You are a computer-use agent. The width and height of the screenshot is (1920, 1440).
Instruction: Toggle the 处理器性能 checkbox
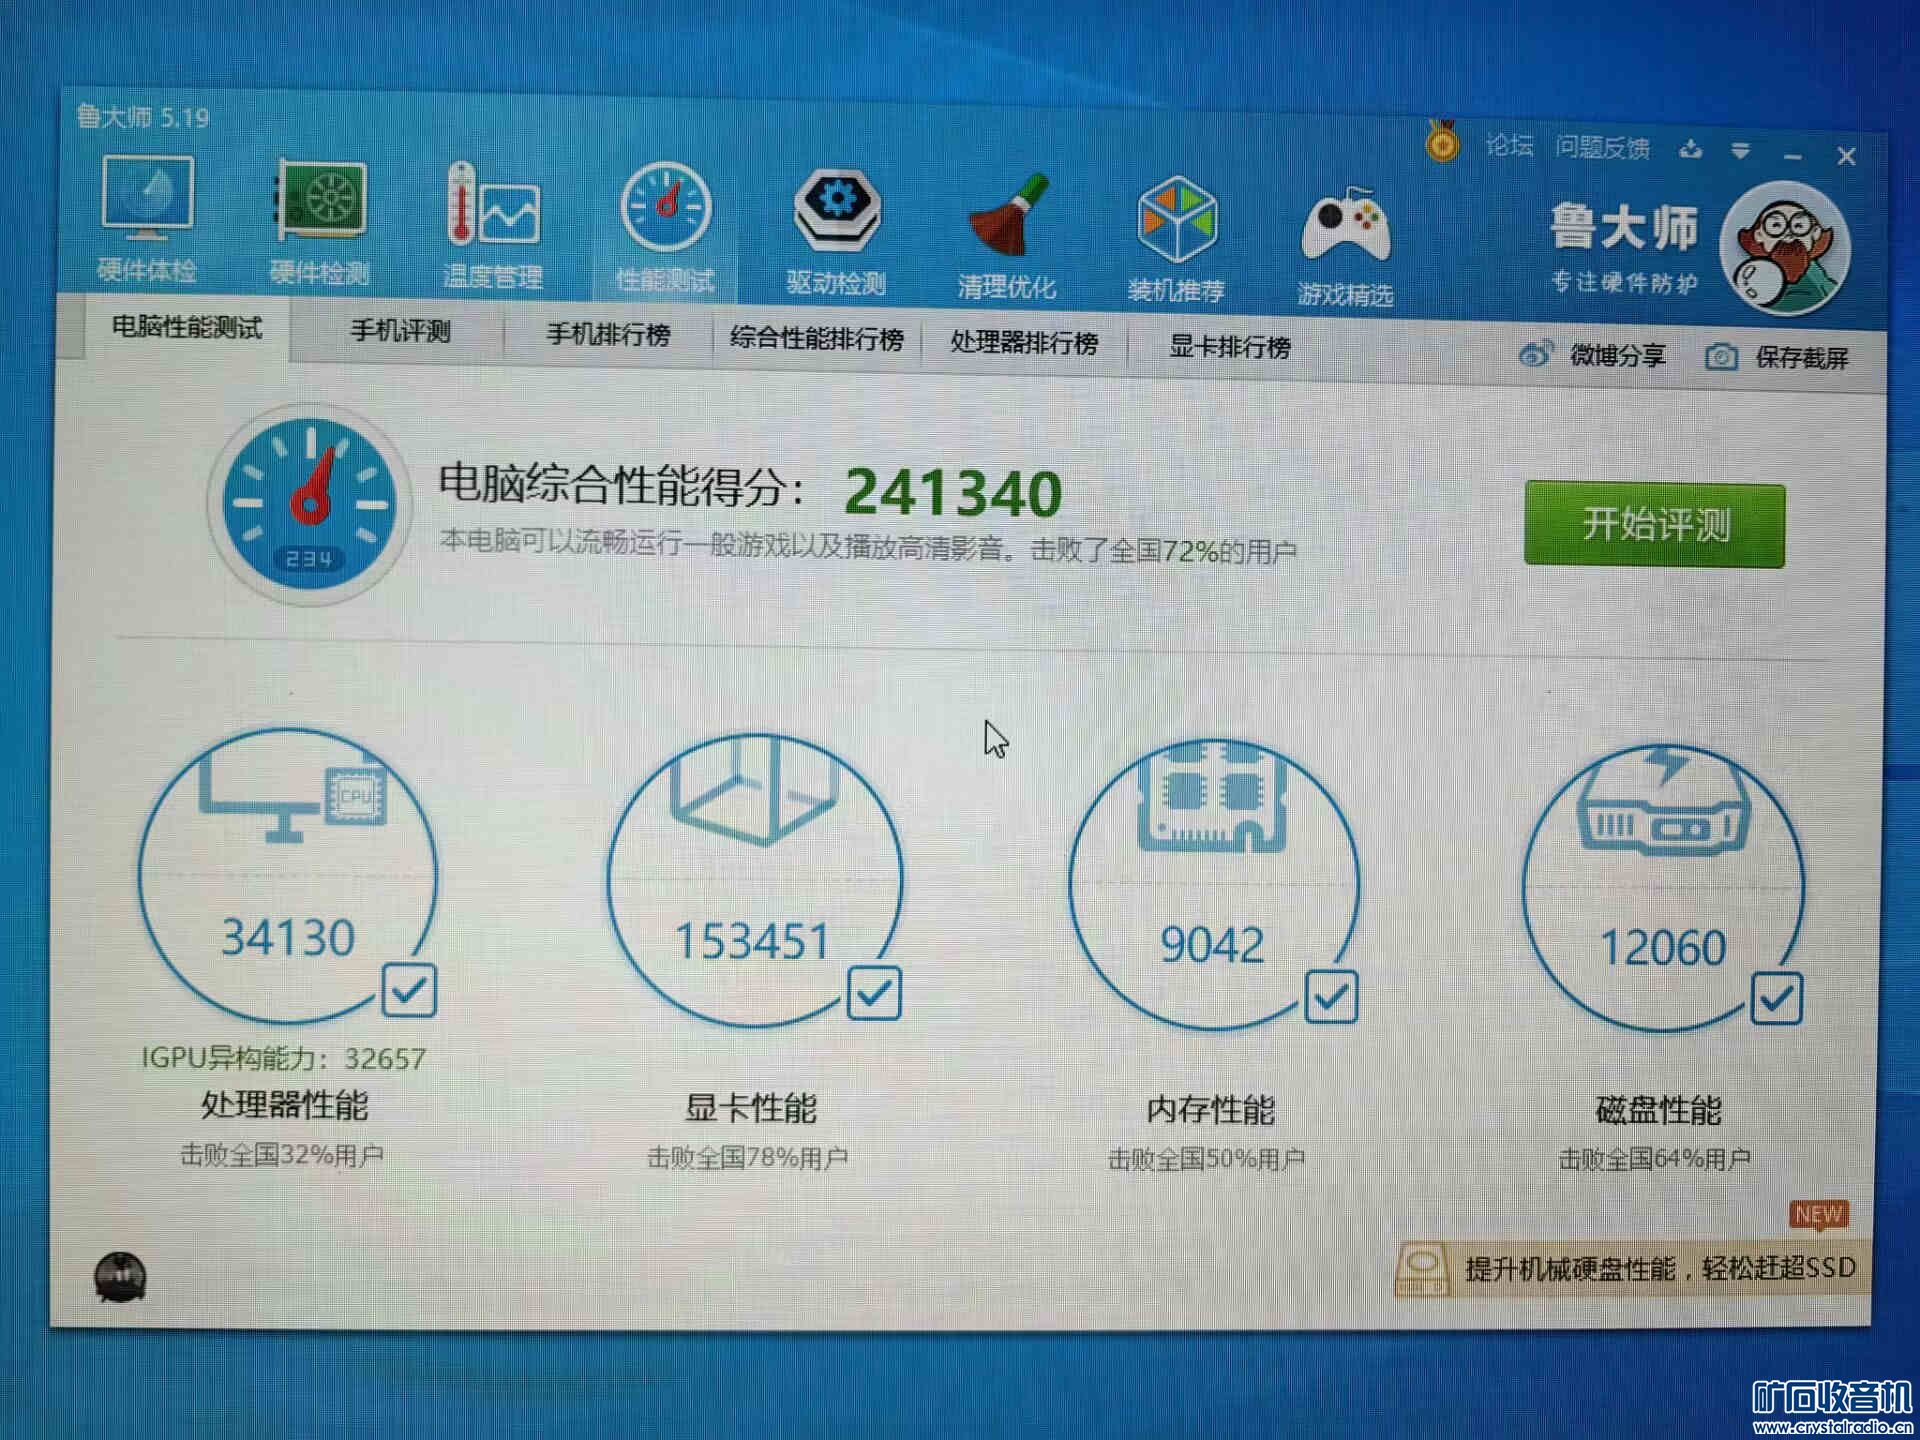pyautogui.click(x=409, y=990)
